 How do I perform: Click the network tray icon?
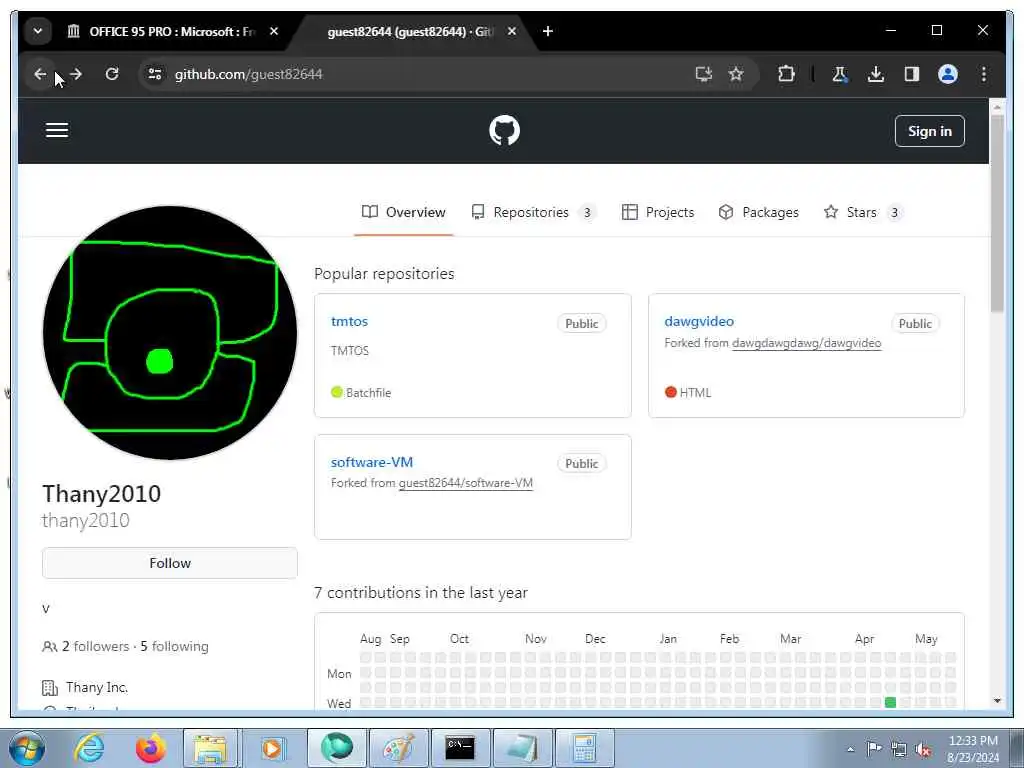point(899,749)
